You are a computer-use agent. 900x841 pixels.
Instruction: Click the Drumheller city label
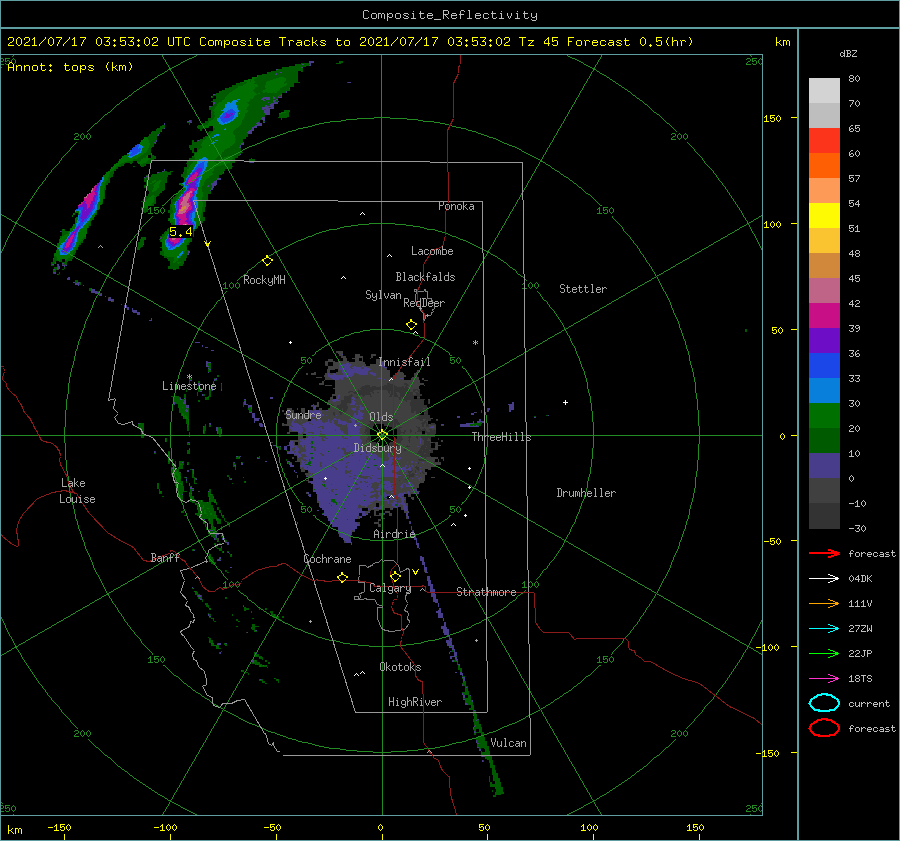tap(586, 493)
